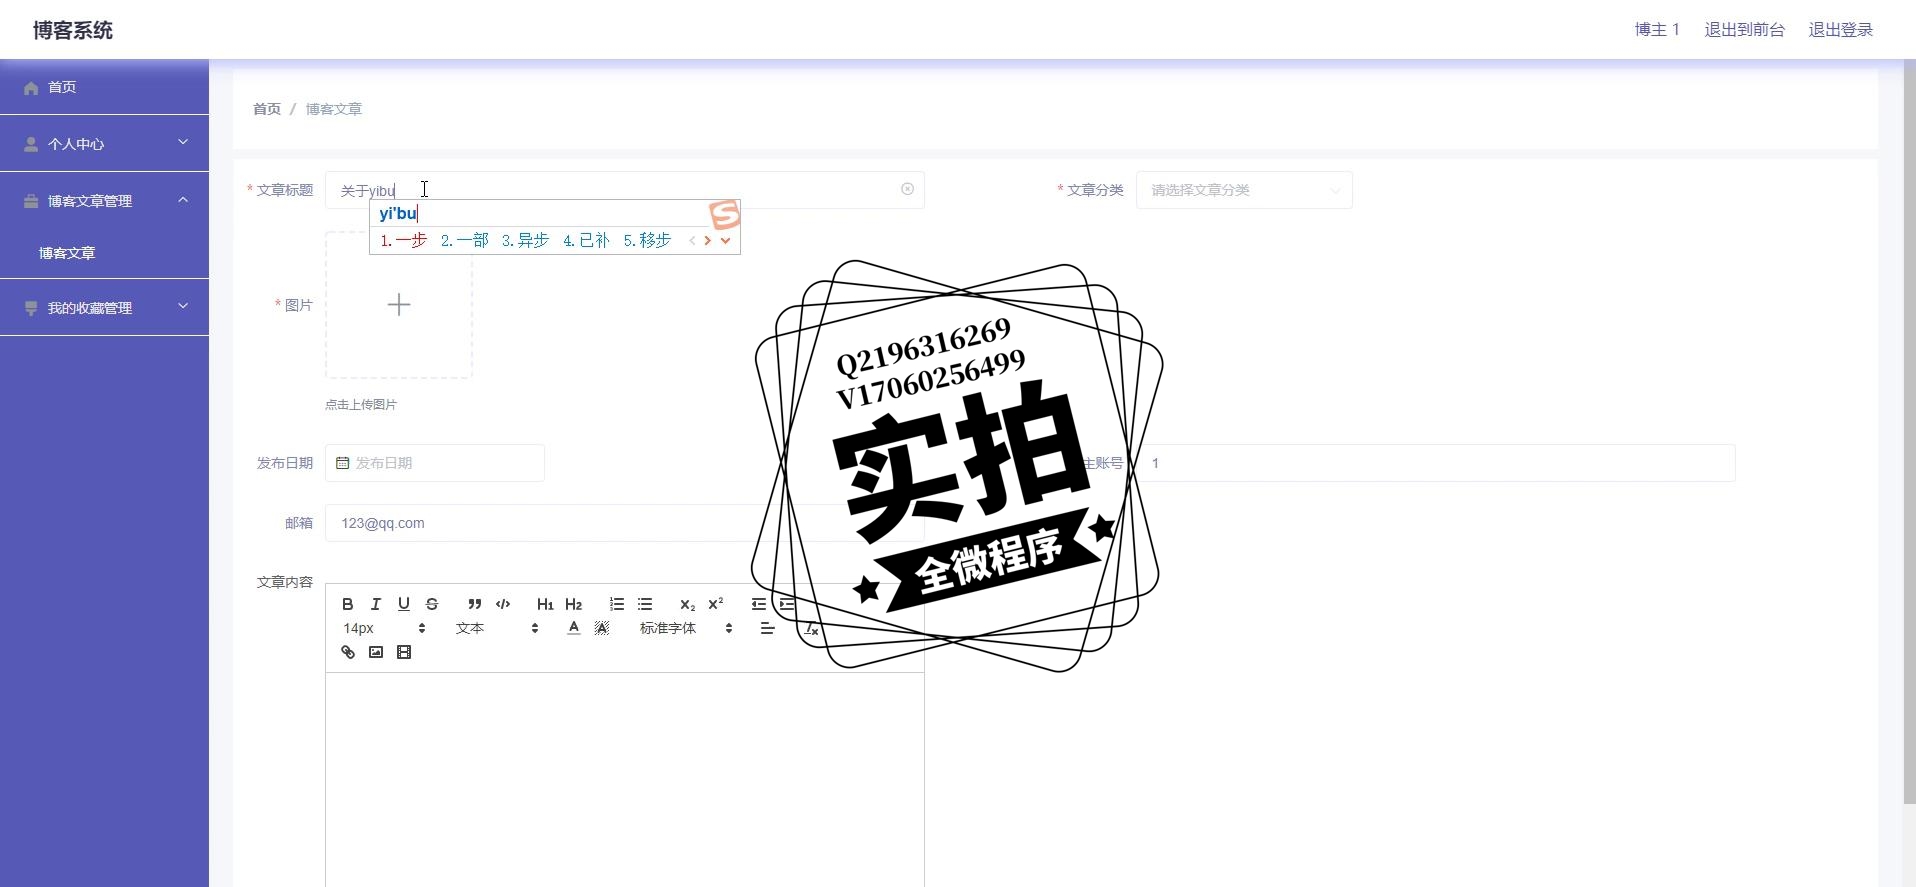Toggle underline formatting in the editor
This screenshot has width=1916, height=887.
pyautogui.click(x=404, y=604)
